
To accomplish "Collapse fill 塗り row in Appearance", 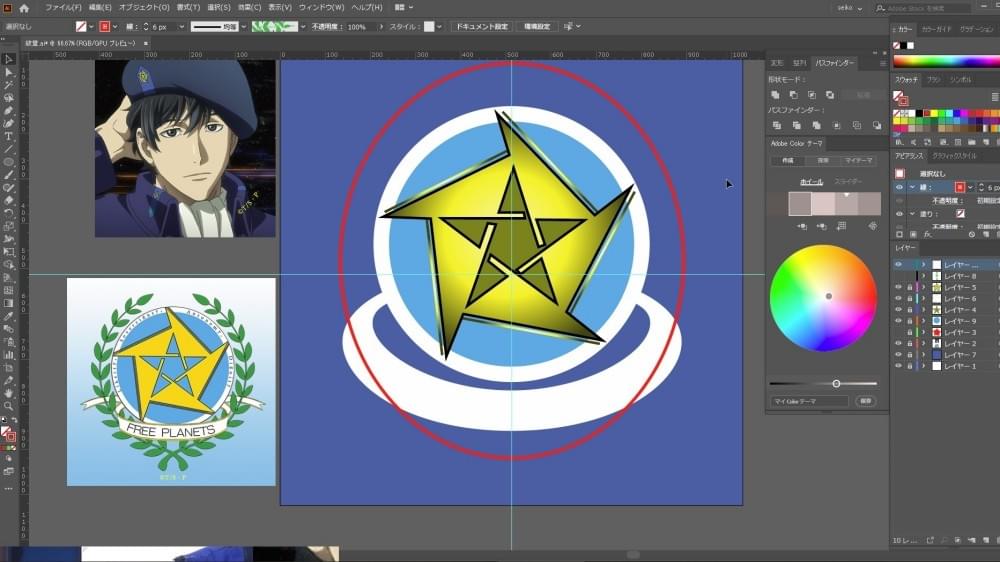I will pyautogui.click(x=912, y=214).
